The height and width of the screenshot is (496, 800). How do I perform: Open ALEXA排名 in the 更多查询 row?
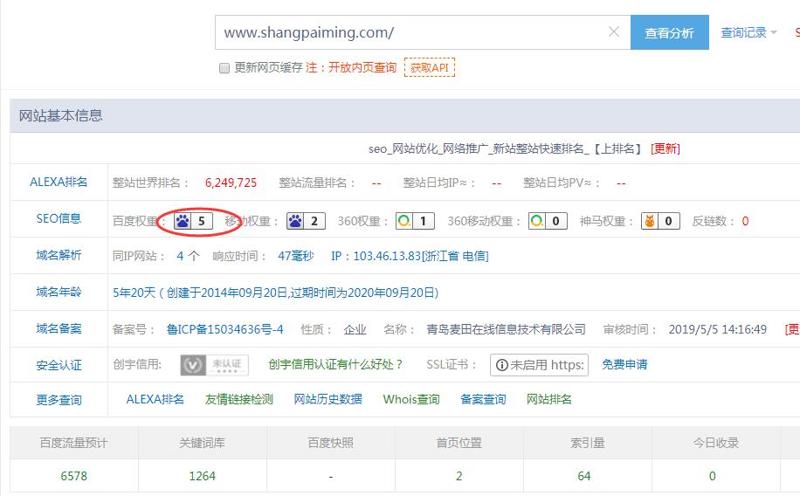155,399
